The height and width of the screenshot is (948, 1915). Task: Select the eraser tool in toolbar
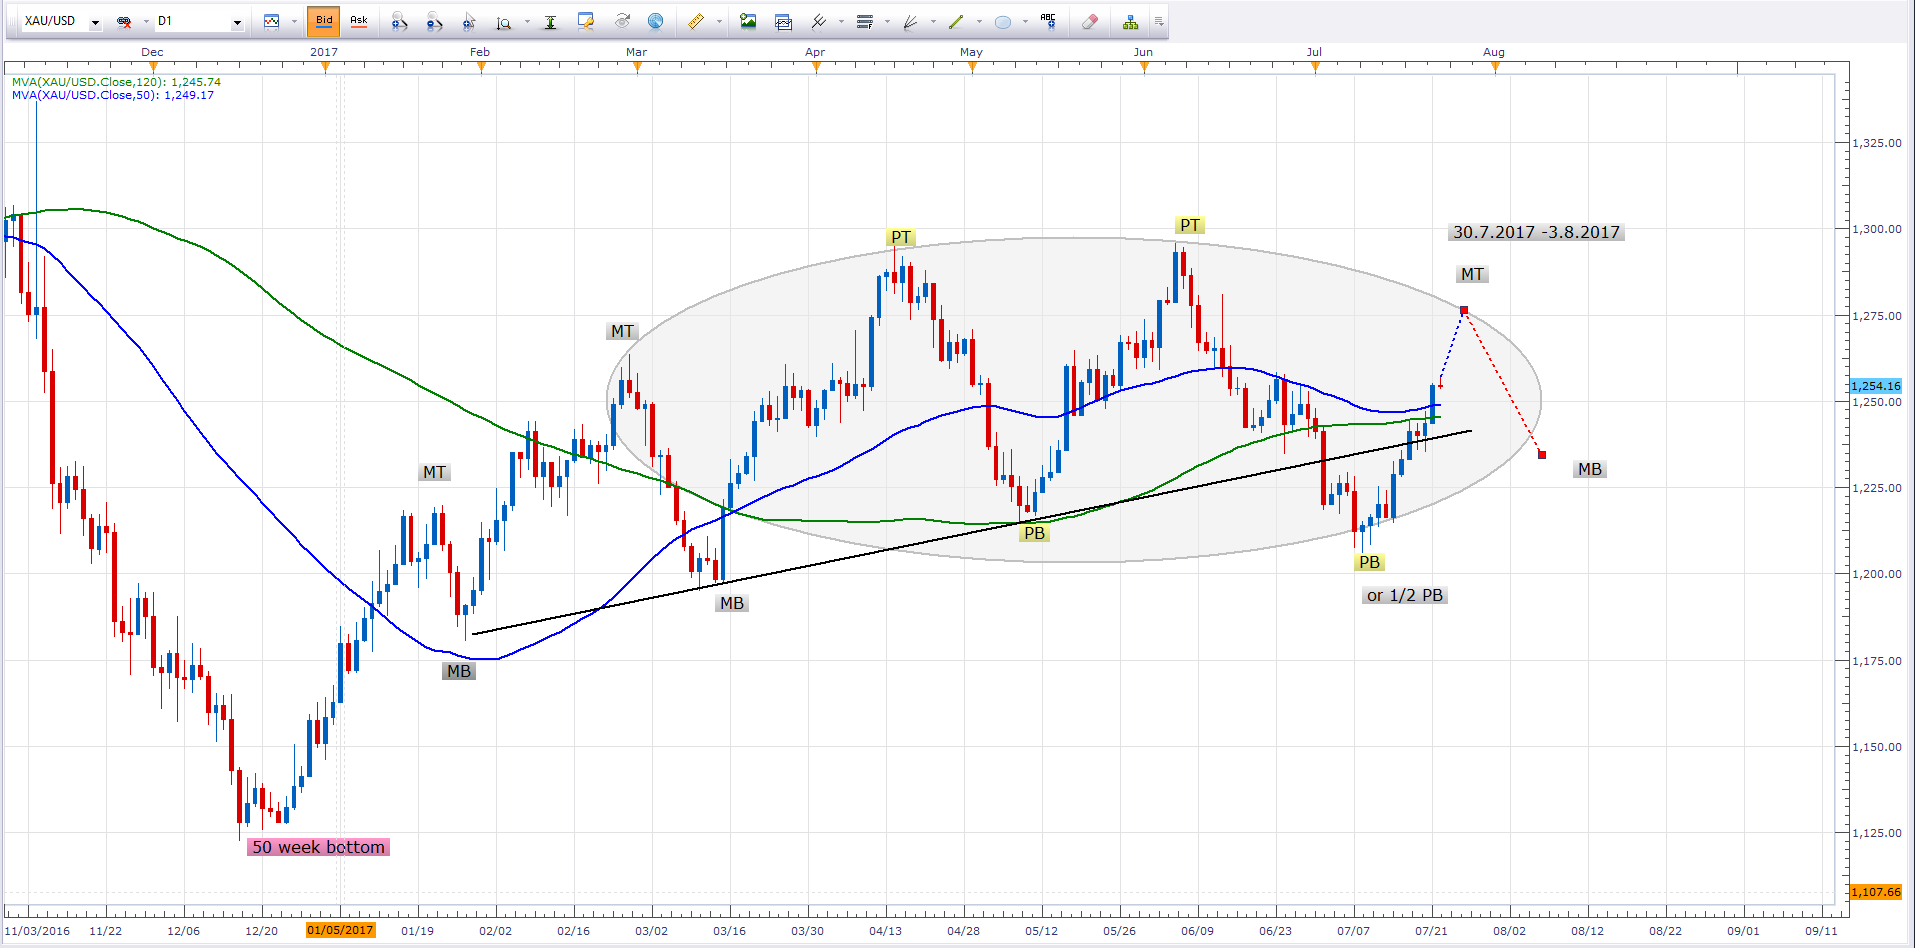click(x=1090, y=21)
